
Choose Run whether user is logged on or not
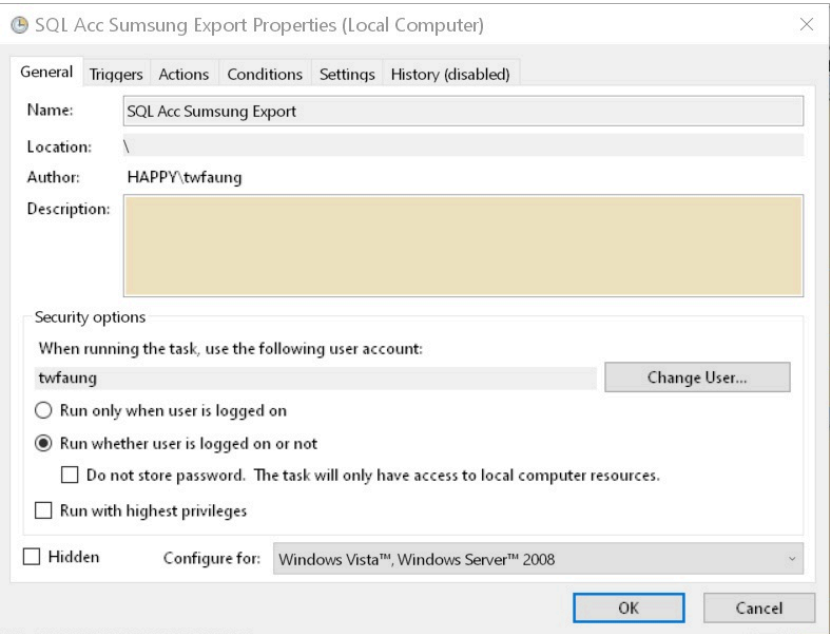[44, 443]
